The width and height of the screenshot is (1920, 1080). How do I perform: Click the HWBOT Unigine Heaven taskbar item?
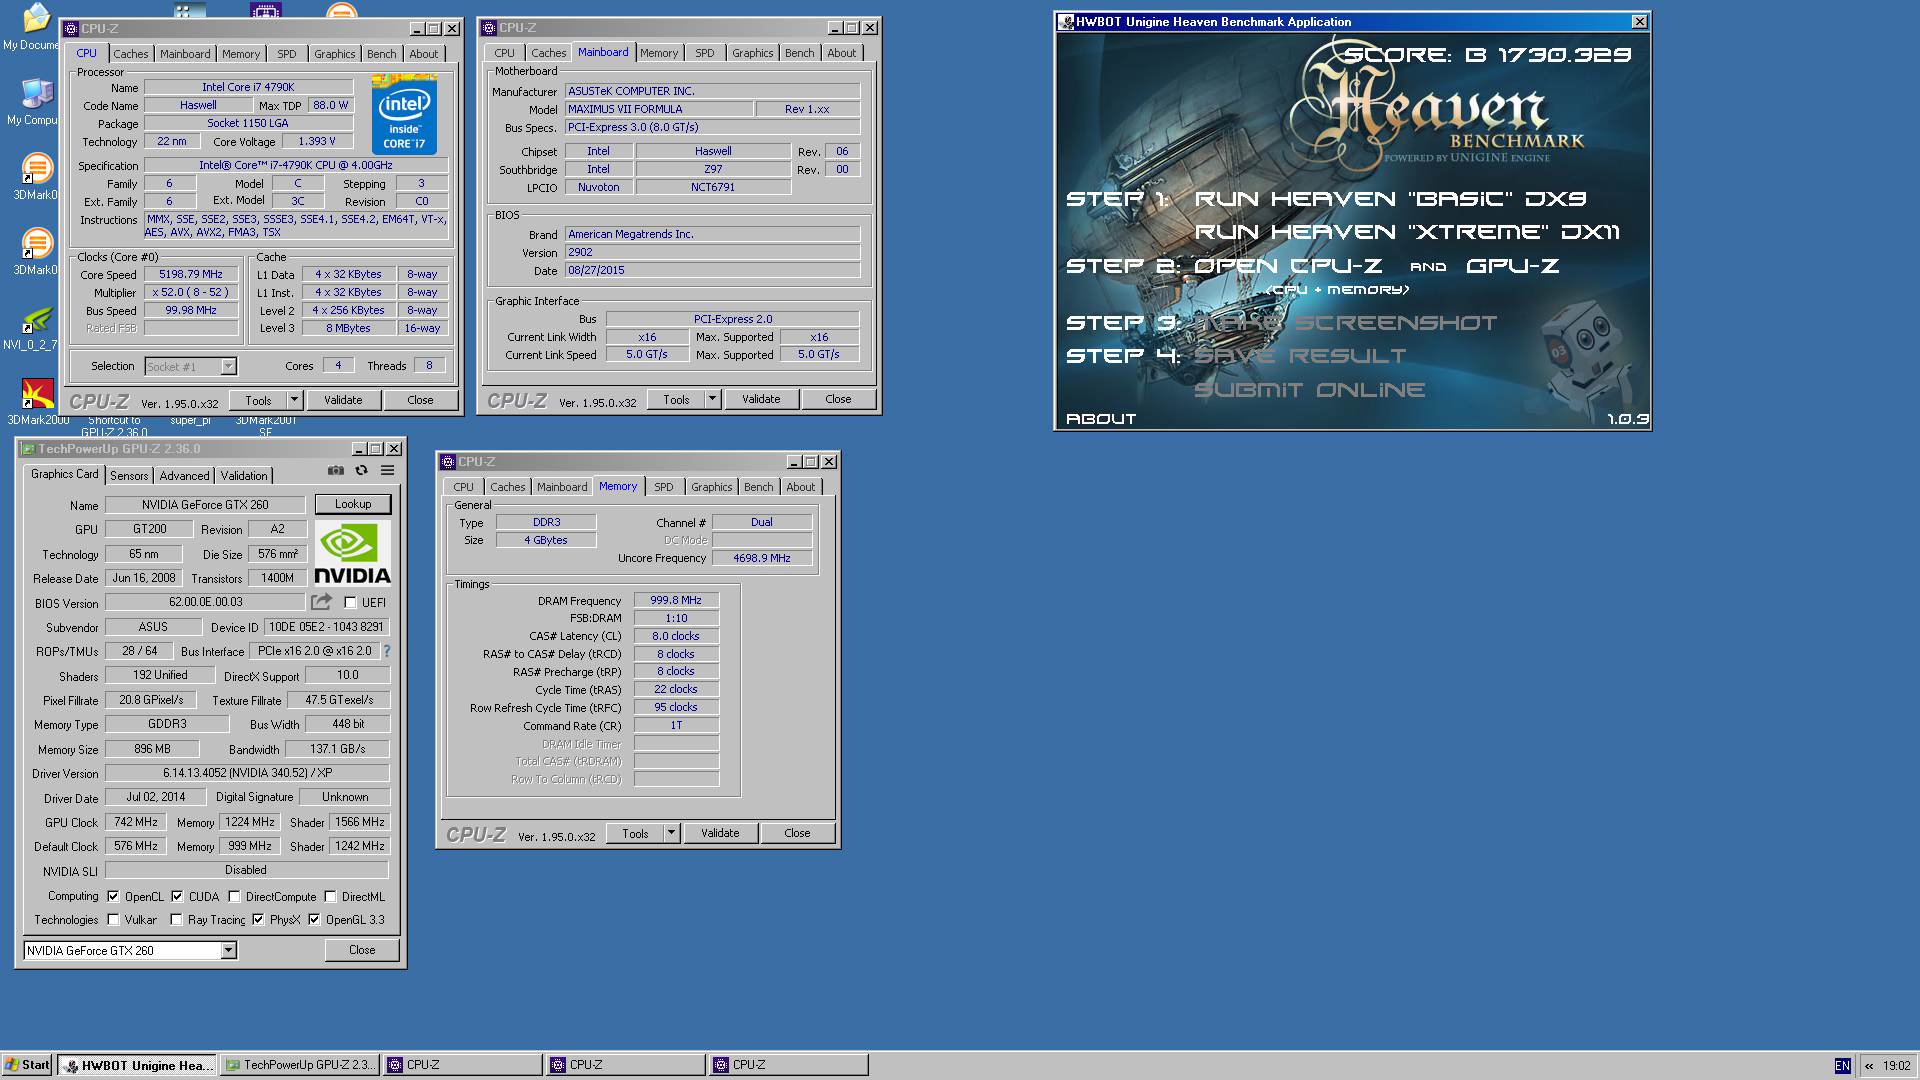[137, 1065]
